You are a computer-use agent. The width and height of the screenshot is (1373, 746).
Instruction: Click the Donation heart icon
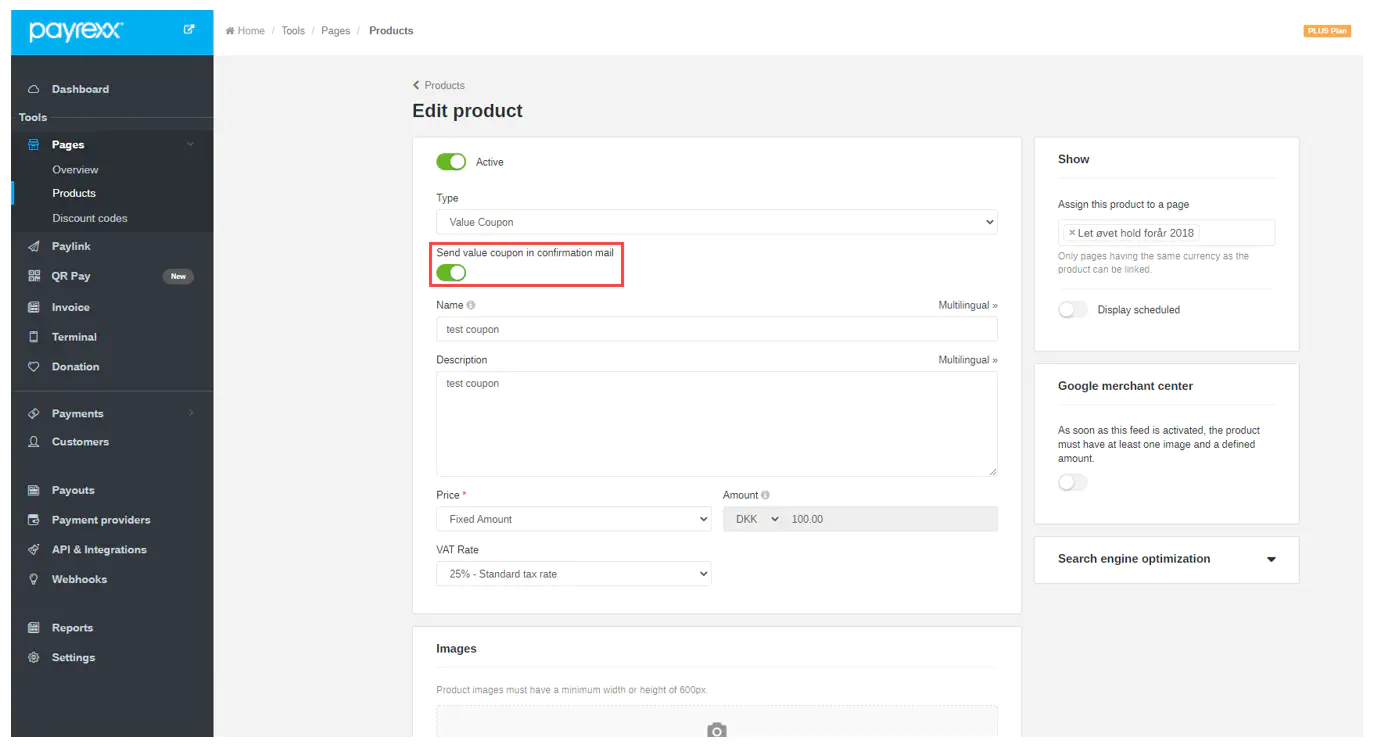coord(33,367)
